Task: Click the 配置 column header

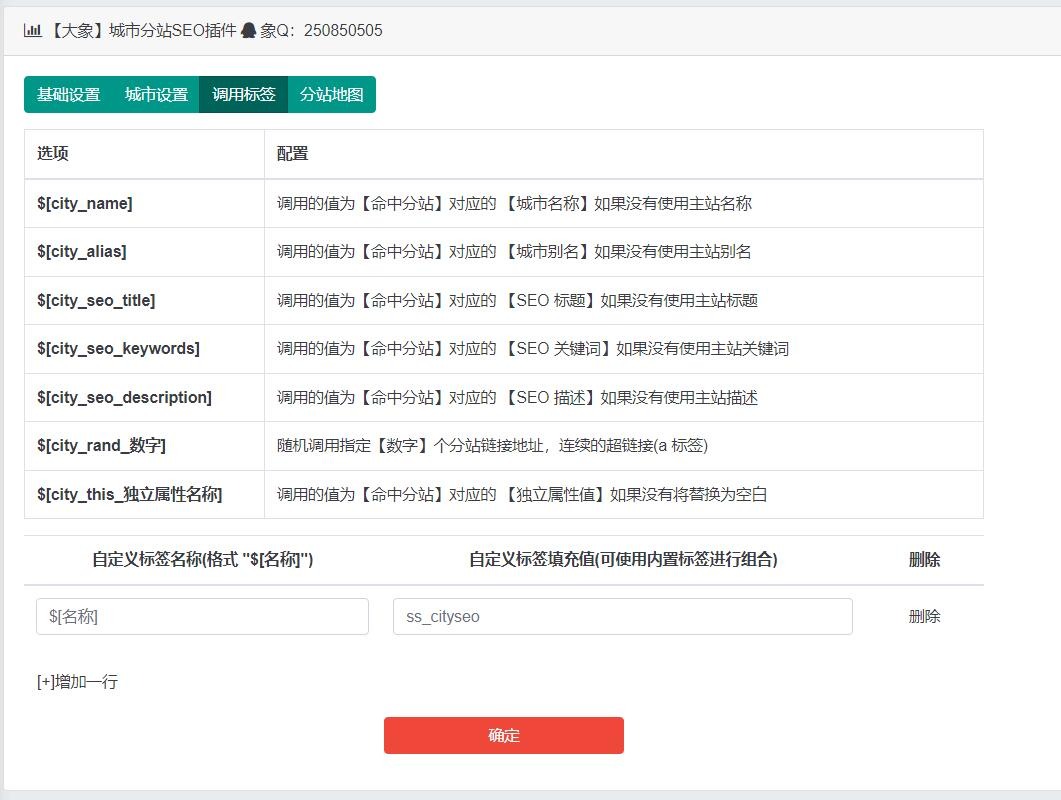Action: pyautogui.click(x=293, y=154)
